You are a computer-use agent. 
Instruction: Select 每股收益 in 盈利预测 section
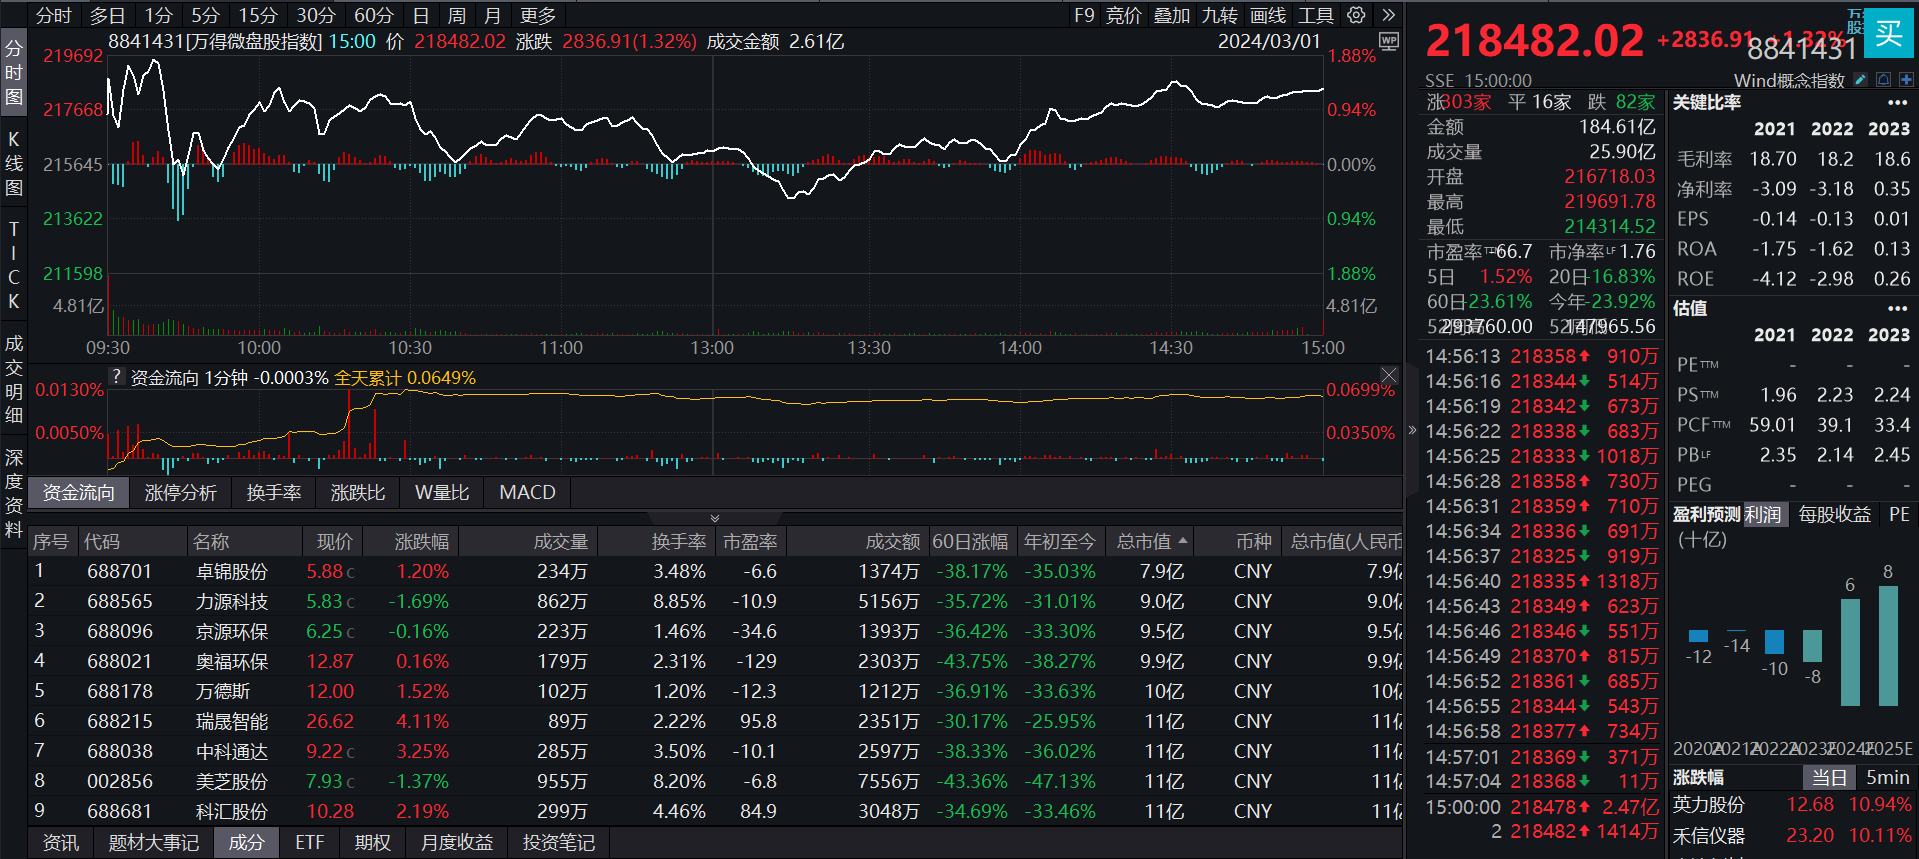coord(1834,514)
